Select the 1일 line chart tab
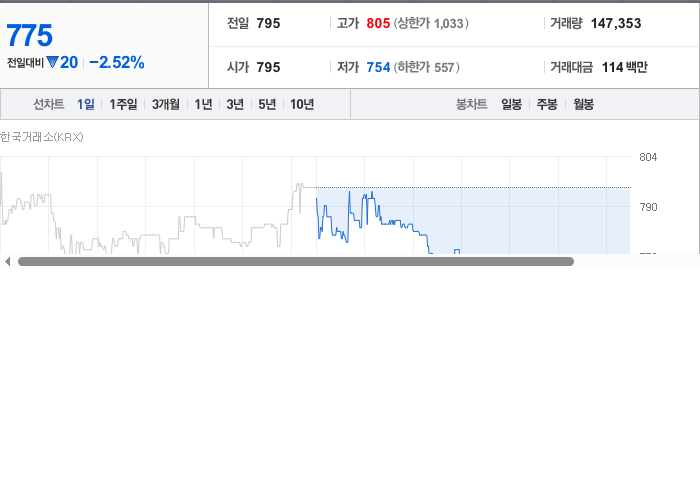This screenshot has height=490, width=700. tap(86, 104)
